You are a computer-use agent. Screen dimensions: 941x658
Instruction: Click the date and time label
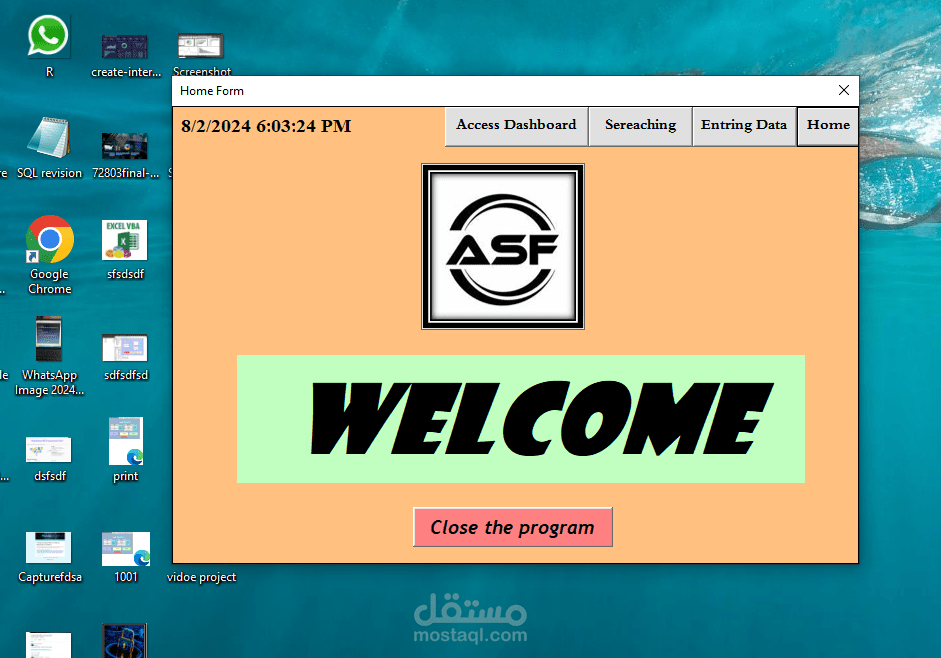(266, 126)
